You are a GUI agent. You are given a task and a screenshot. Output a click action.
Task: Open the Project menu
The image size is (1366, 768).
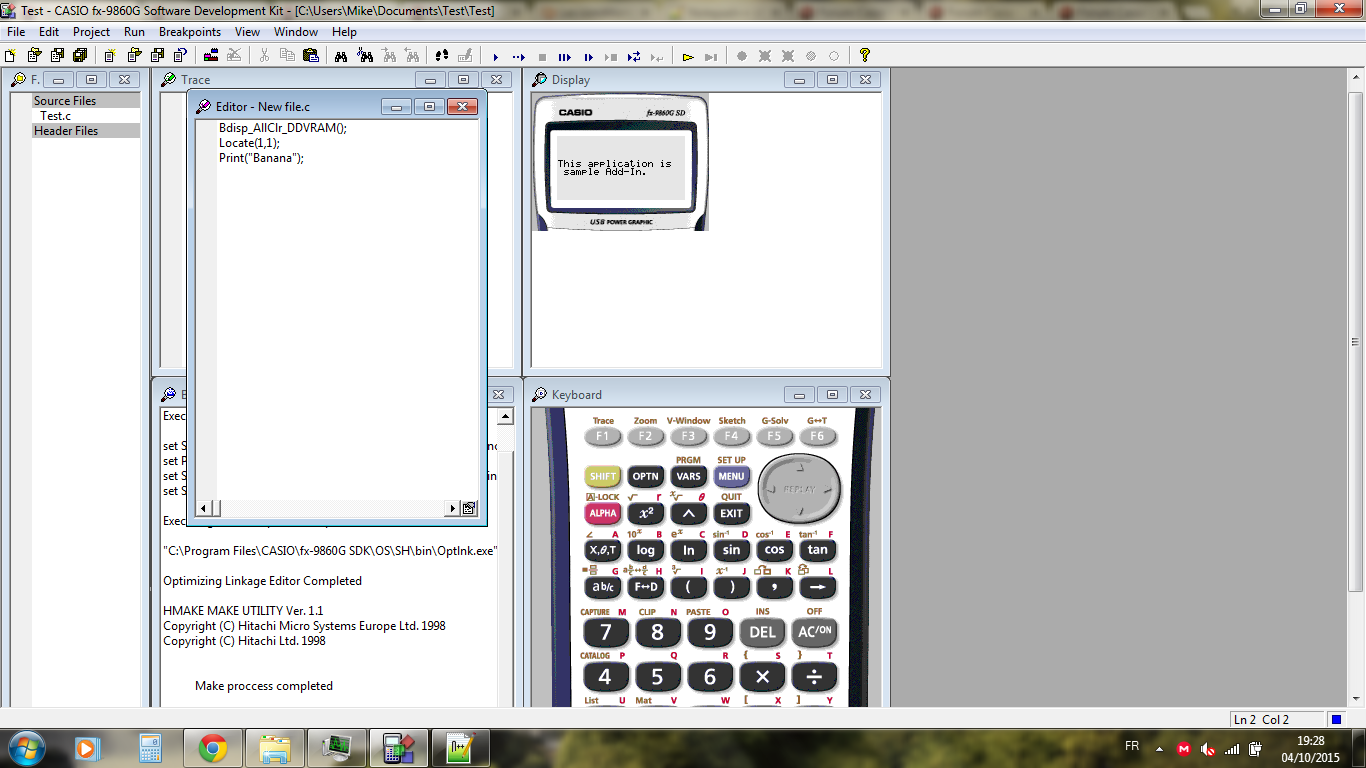click(91, 32)
